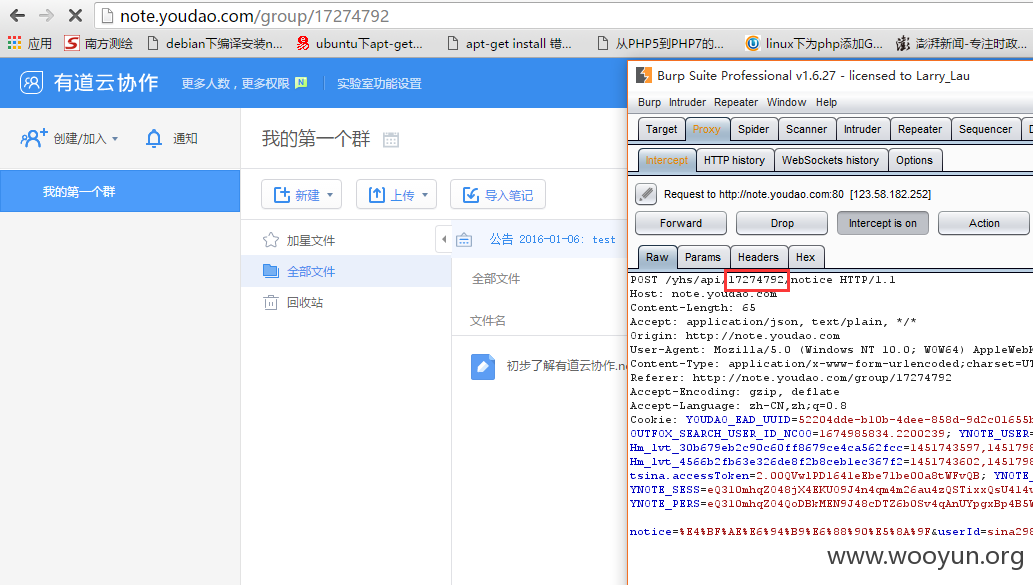Click the 导入笔记 button
Viewport: 1033px width, 585px height.
pos(498,194)
